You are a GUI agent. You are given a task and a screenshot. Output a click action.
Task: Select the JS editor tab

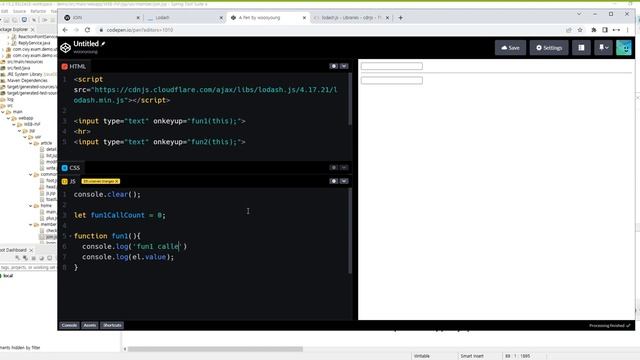[x=69, y=181]
